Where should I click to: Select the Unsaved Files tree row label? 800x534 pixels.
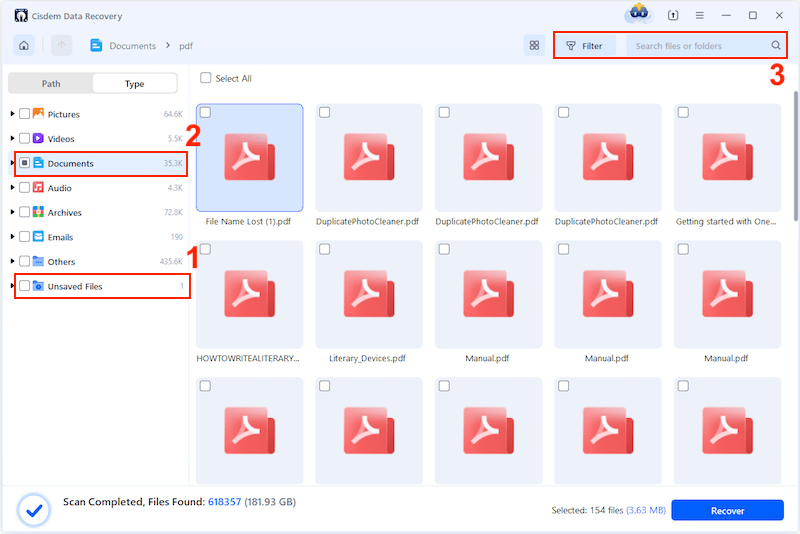click(x=75, y=286)
